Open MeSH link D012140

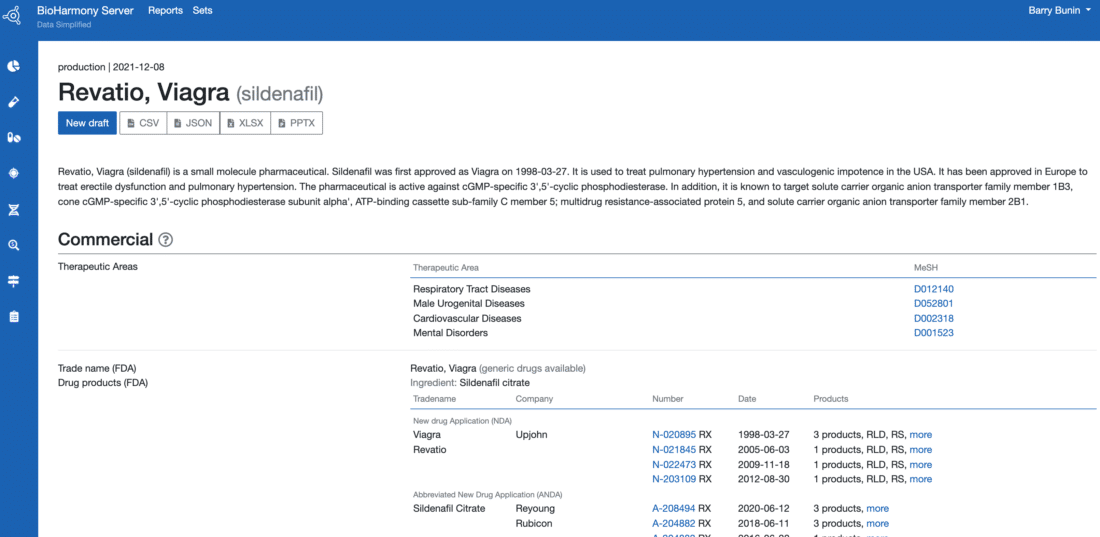(933, 289)
